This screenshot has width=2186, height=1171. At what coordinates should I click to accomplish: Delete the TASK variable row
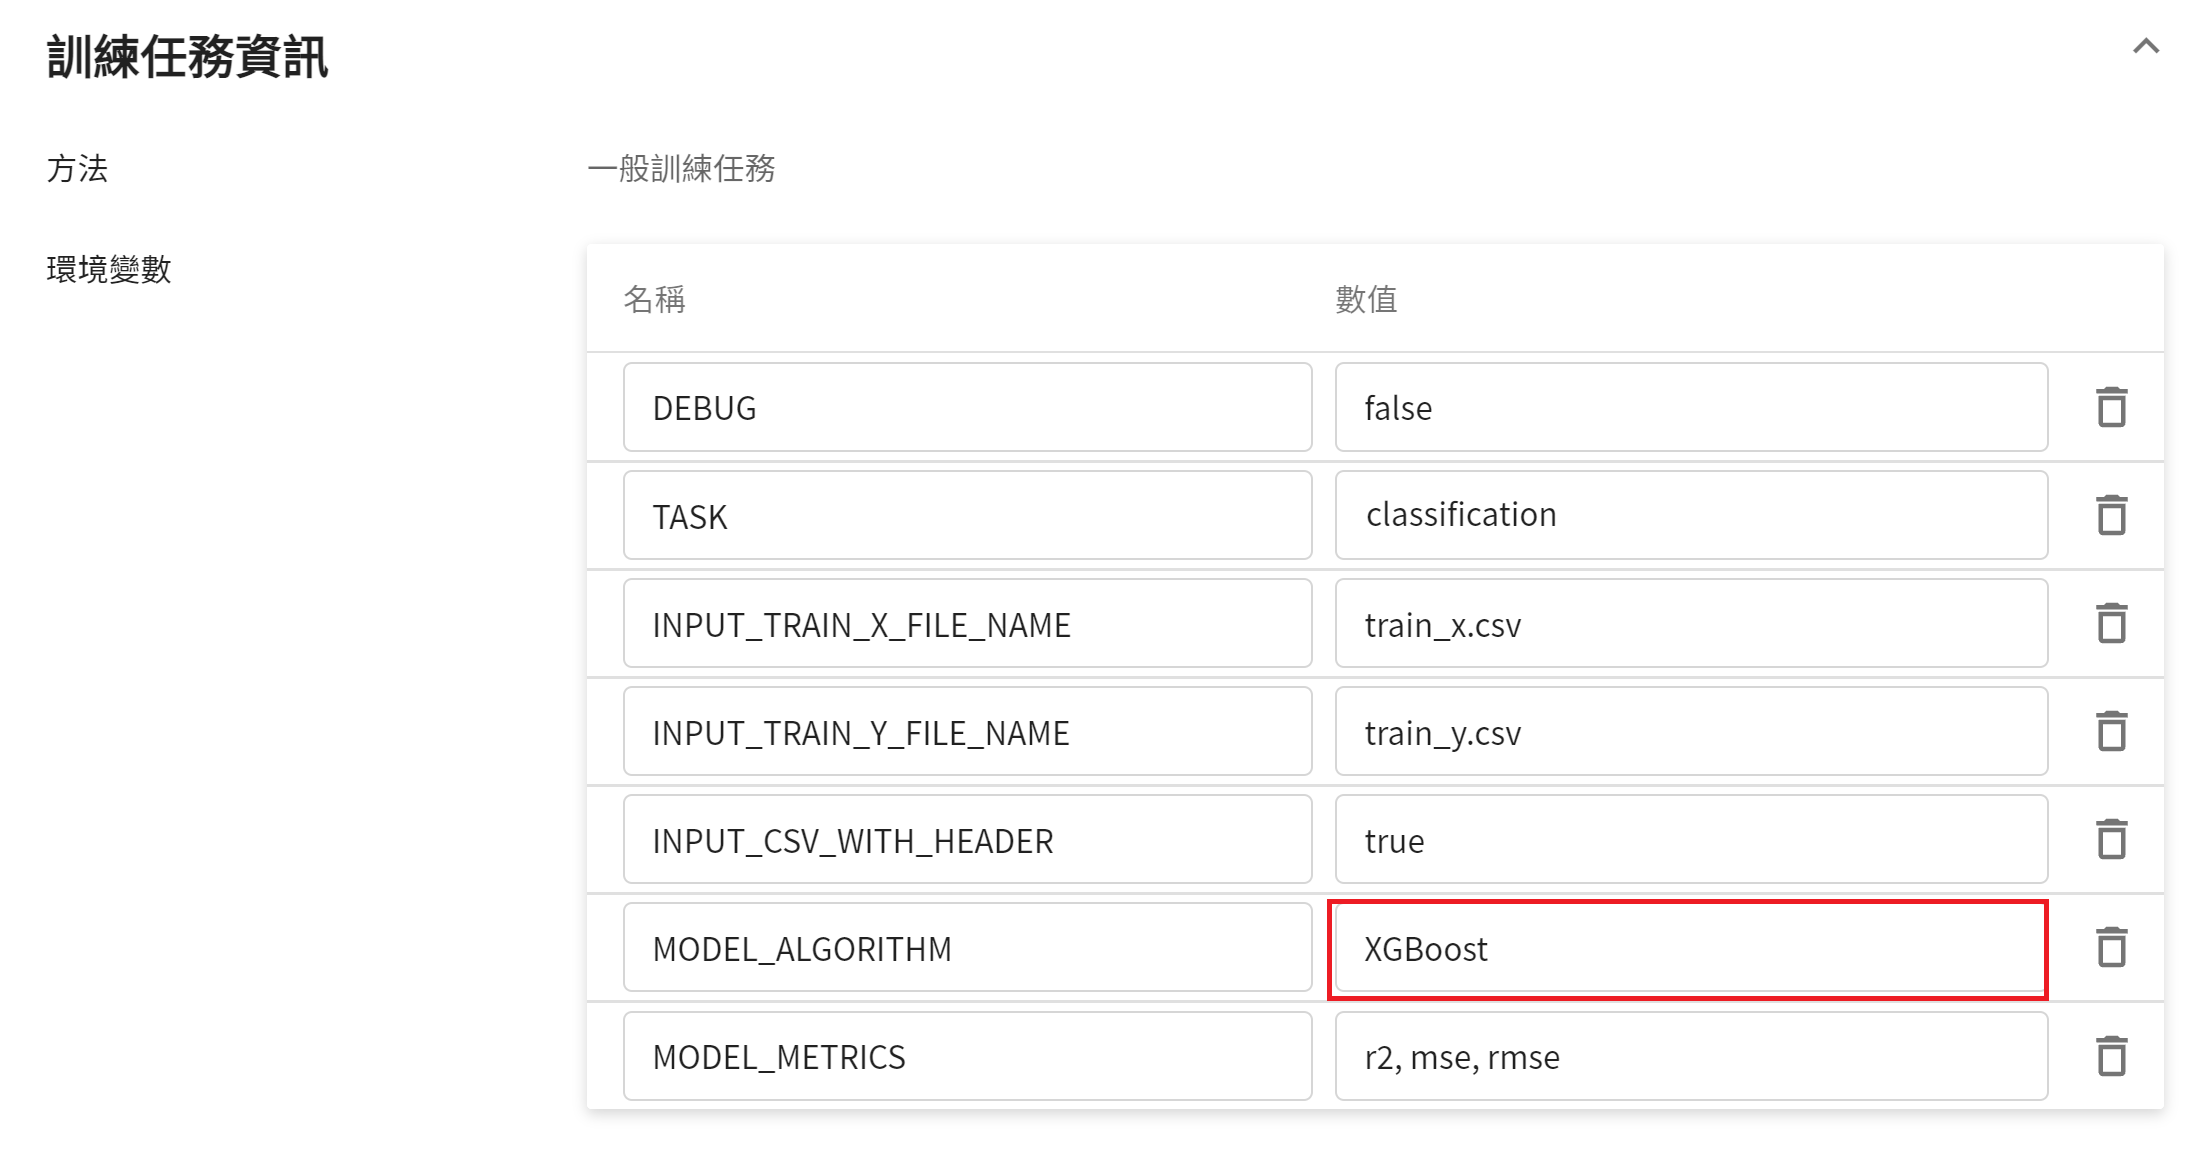pos(2111,515)
